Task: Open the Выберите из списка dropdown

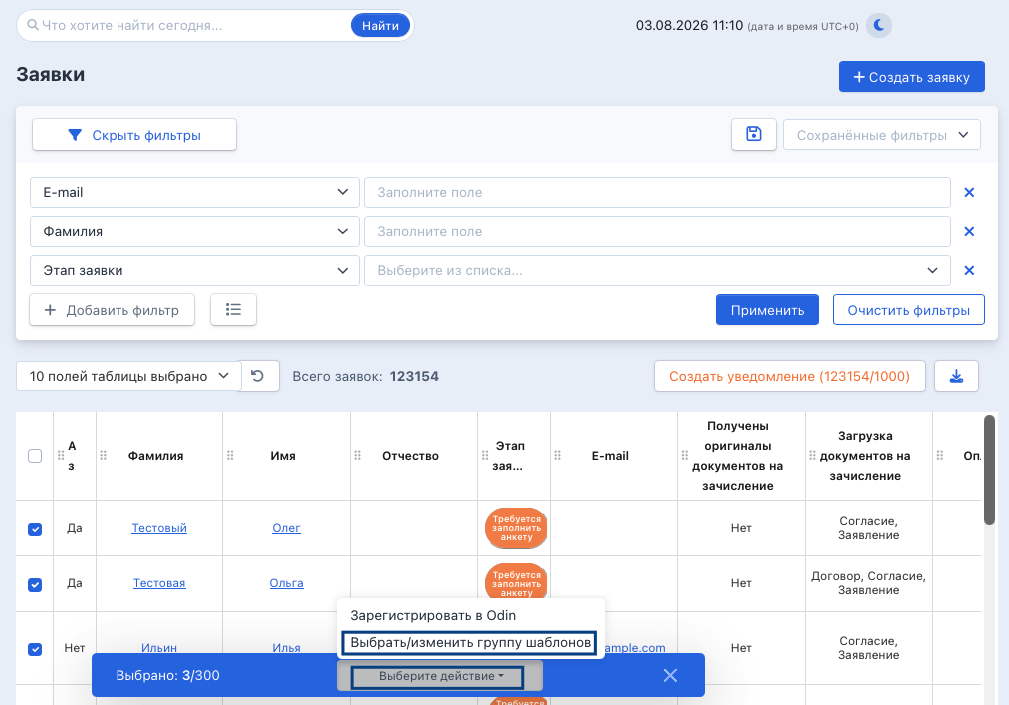Action: click(657, 271)
